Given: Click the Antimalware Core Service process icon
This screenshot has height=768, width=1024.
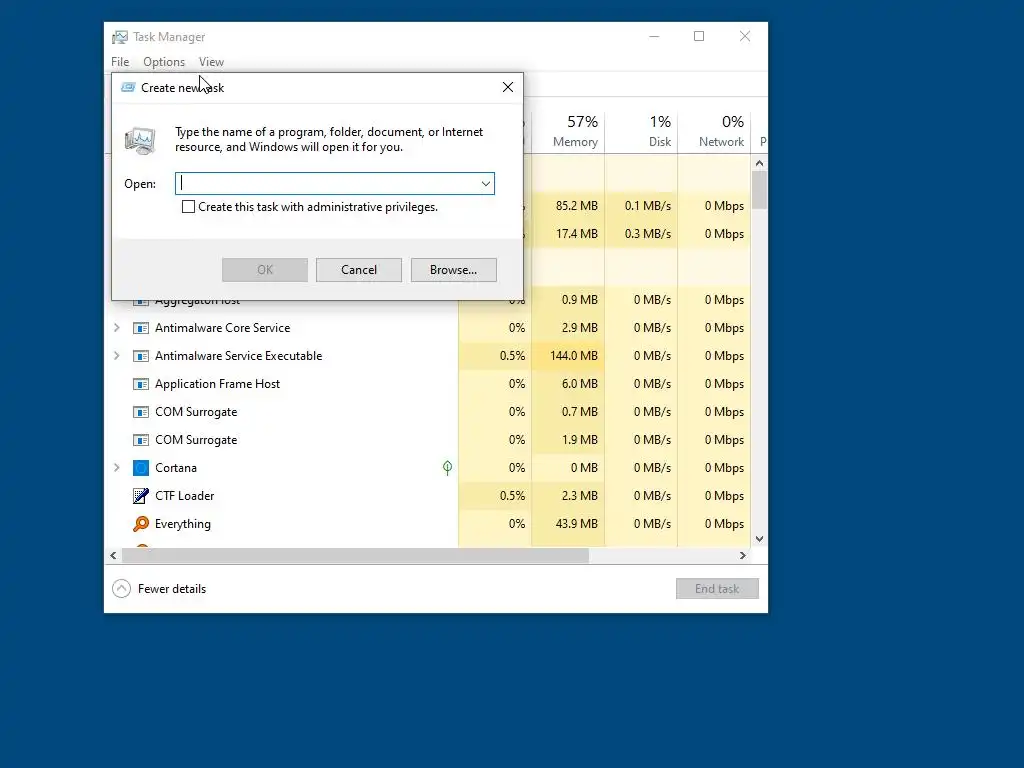Looking at the screenshot, I should 140,328.
